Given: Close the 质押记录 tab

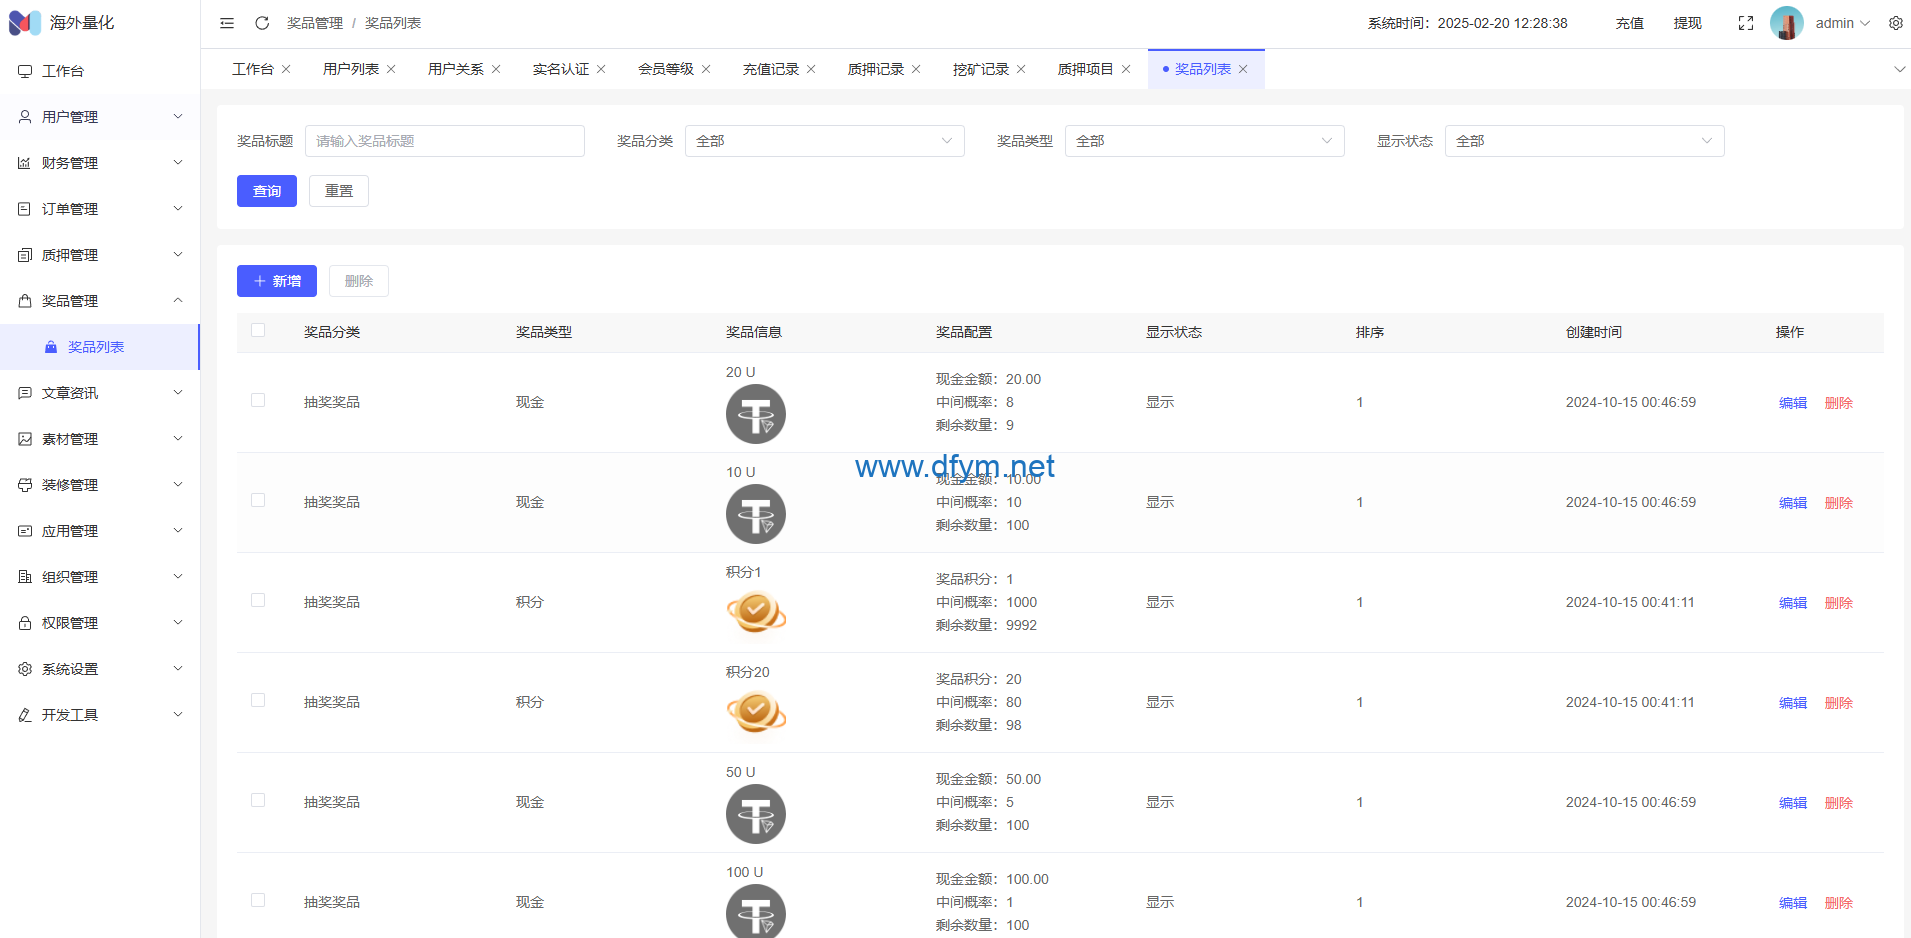Looking at the screenshot, I should click(916, 69).
